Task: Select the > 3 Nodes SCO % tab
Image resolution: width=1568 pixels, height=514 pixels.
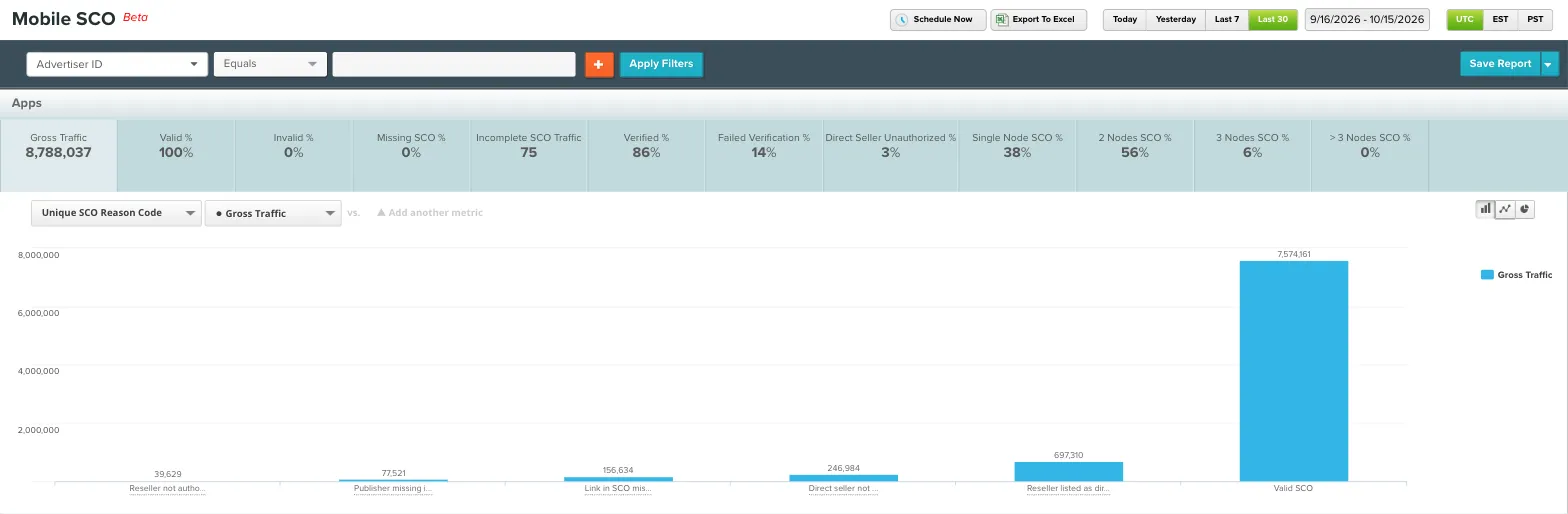Action: 1370,155
